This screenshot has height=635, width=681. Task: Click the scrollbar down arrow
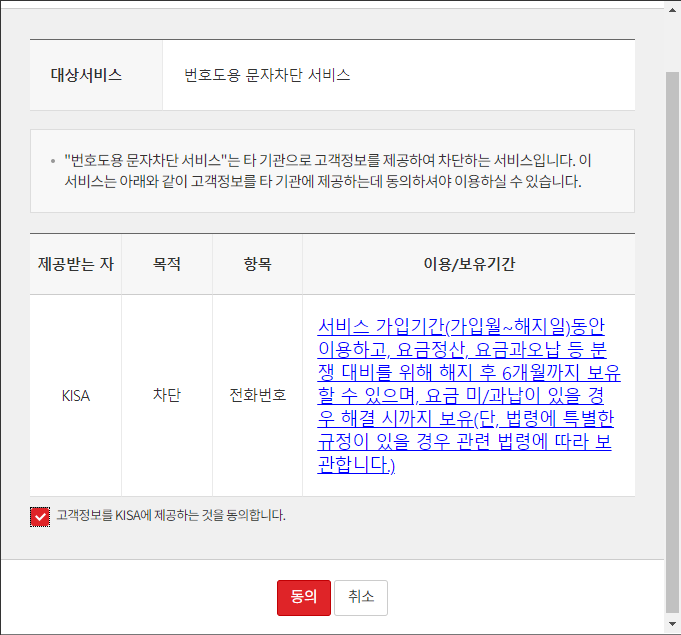click(672, 624)
